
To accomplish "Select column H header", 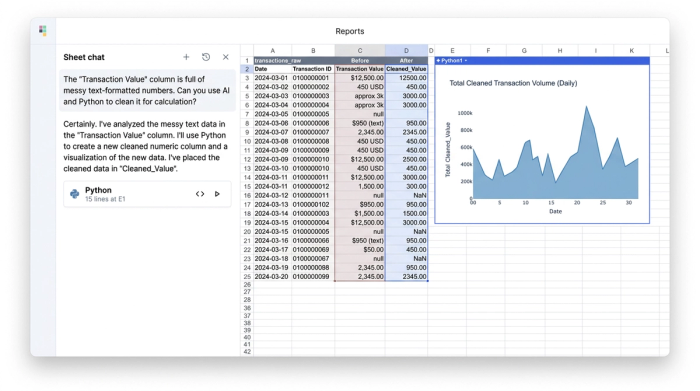I will coord(560,50).
